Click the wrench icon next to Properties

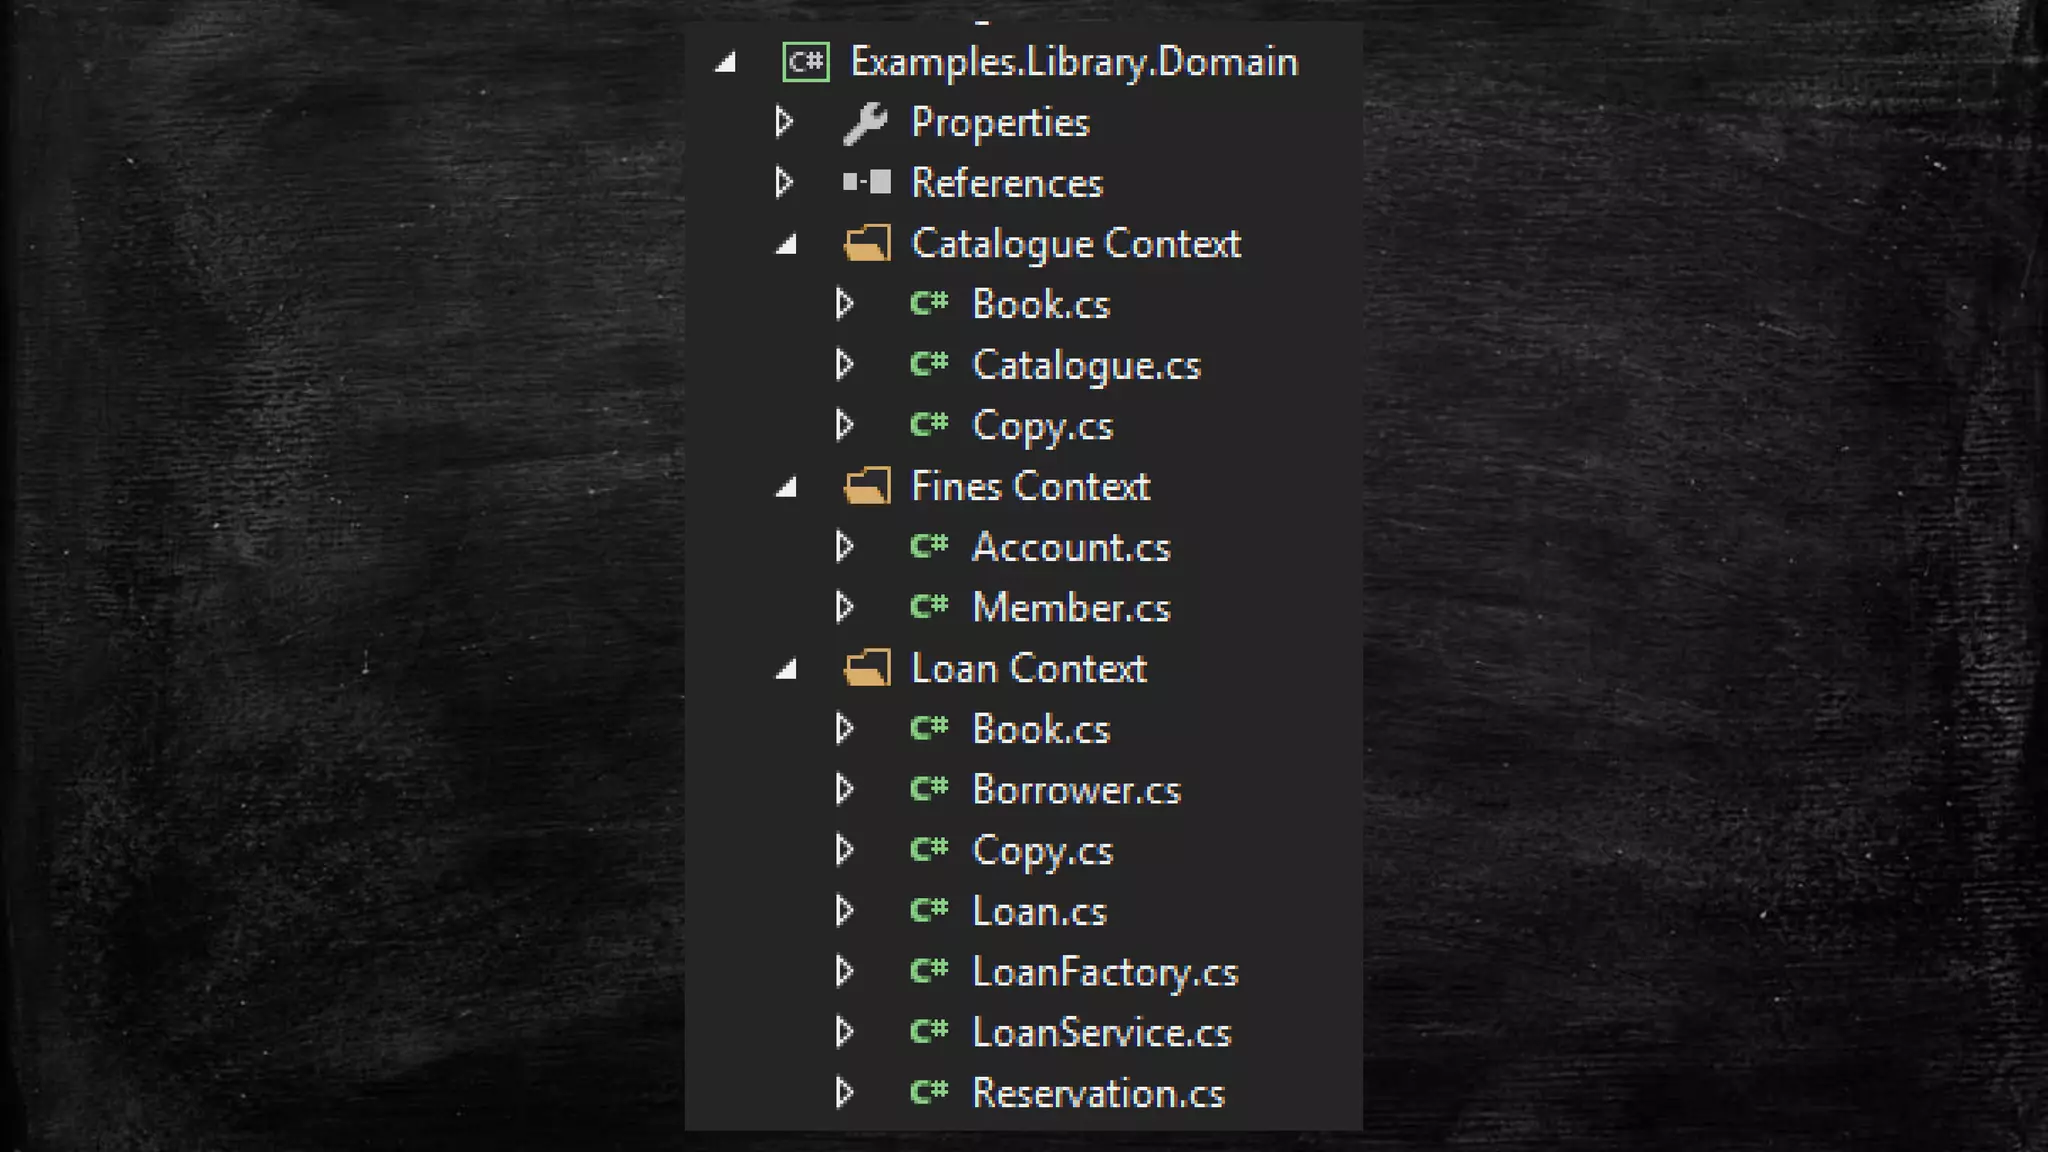865,123
